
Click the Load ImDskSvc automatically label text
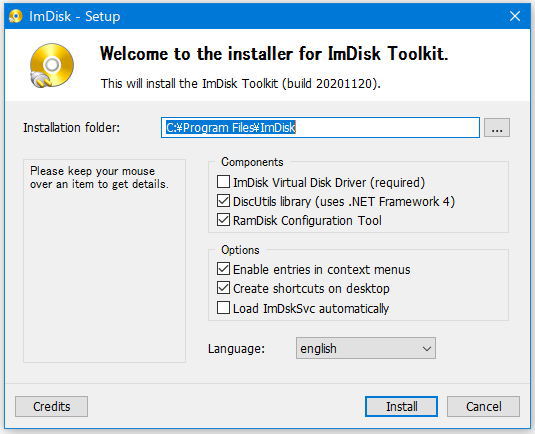311,308
